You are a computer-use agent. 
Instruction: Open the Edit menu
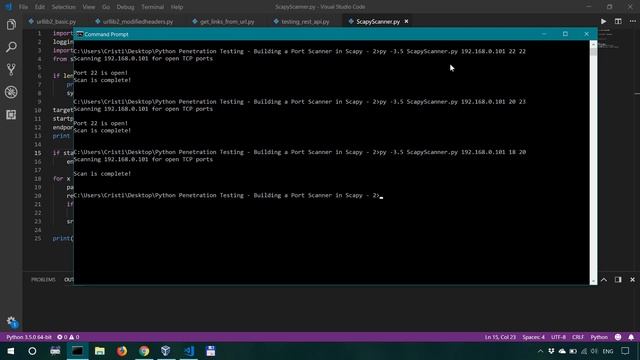pyautogui.click(x=40, y=7)
